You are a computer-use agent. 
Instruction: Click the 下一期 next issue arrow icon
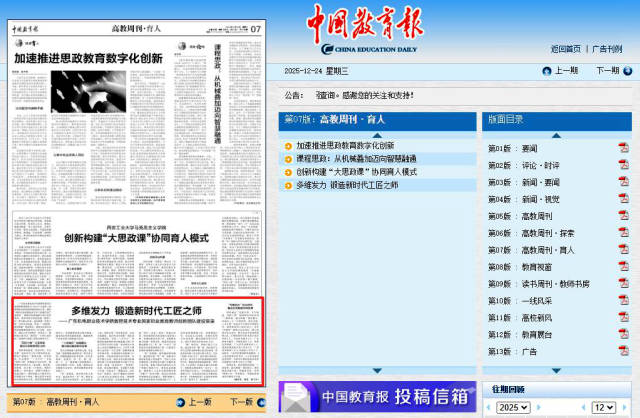[629, 71]
